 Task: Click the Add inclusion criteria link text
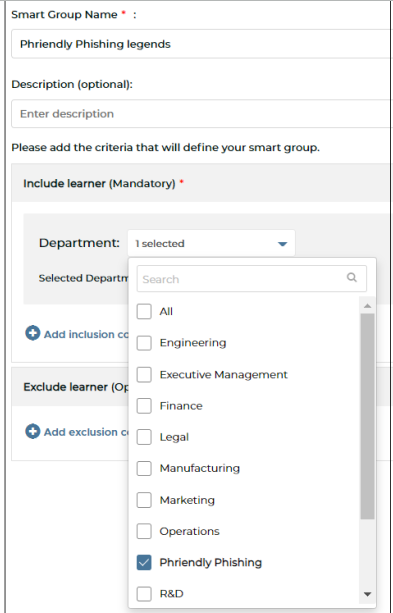click(86, 335)
